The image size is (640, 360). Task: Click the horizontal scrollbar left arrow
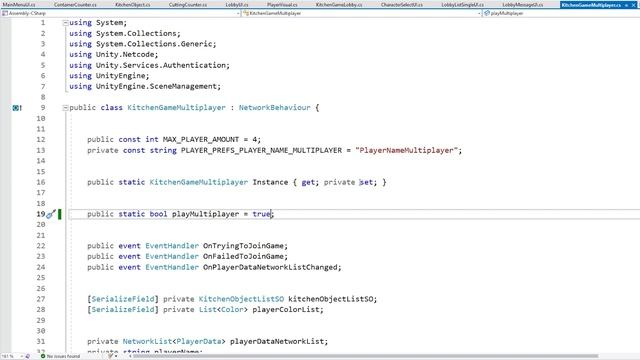(130, 356)
